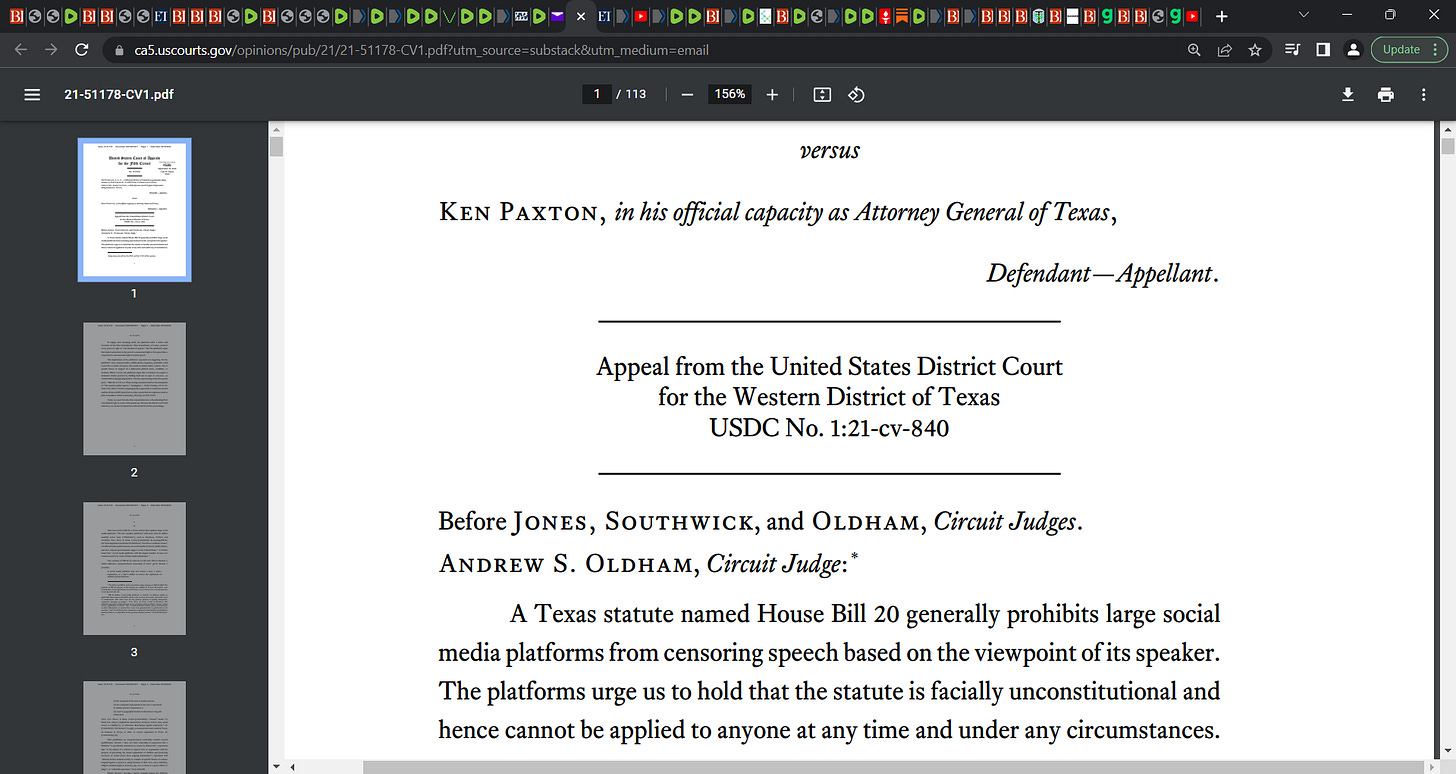This screenshot has height=774, width=1456.
Task: Zoom out with the minus button
Action: click(687, 94)
